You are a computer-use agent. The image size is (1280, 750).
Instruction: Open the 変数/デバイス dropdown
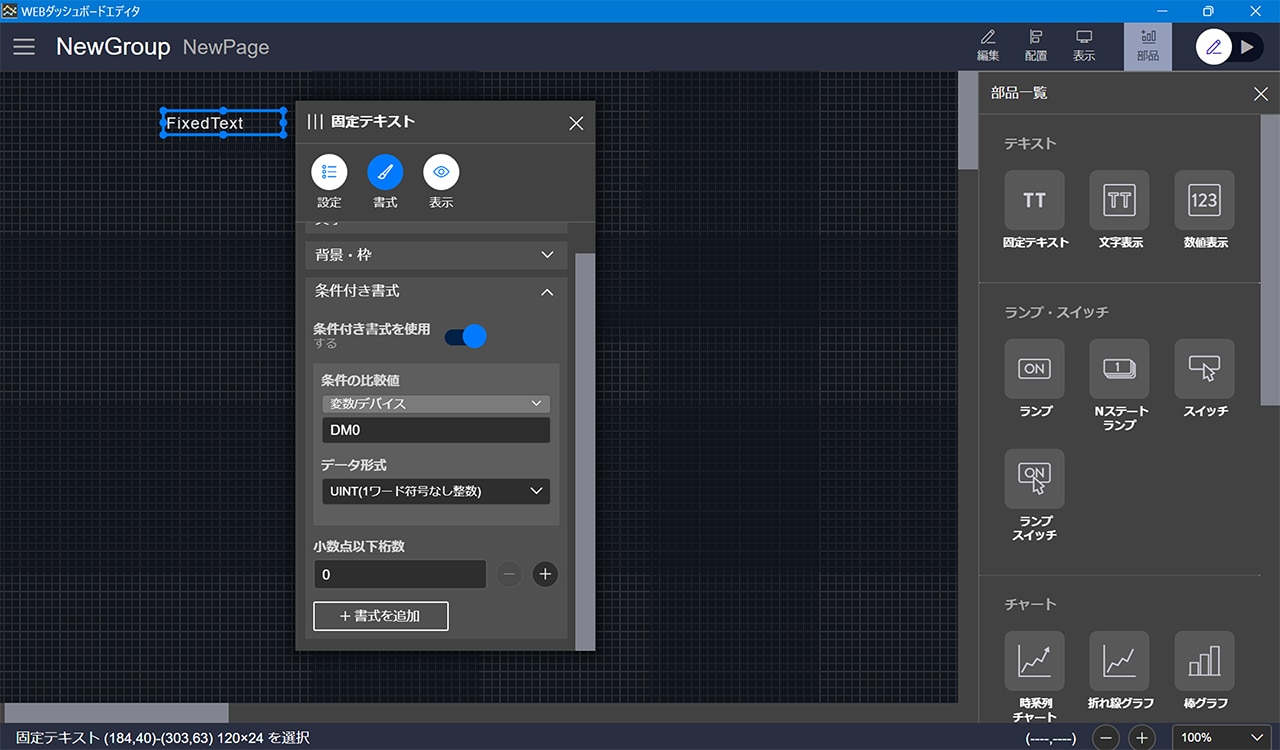(436, 404)
